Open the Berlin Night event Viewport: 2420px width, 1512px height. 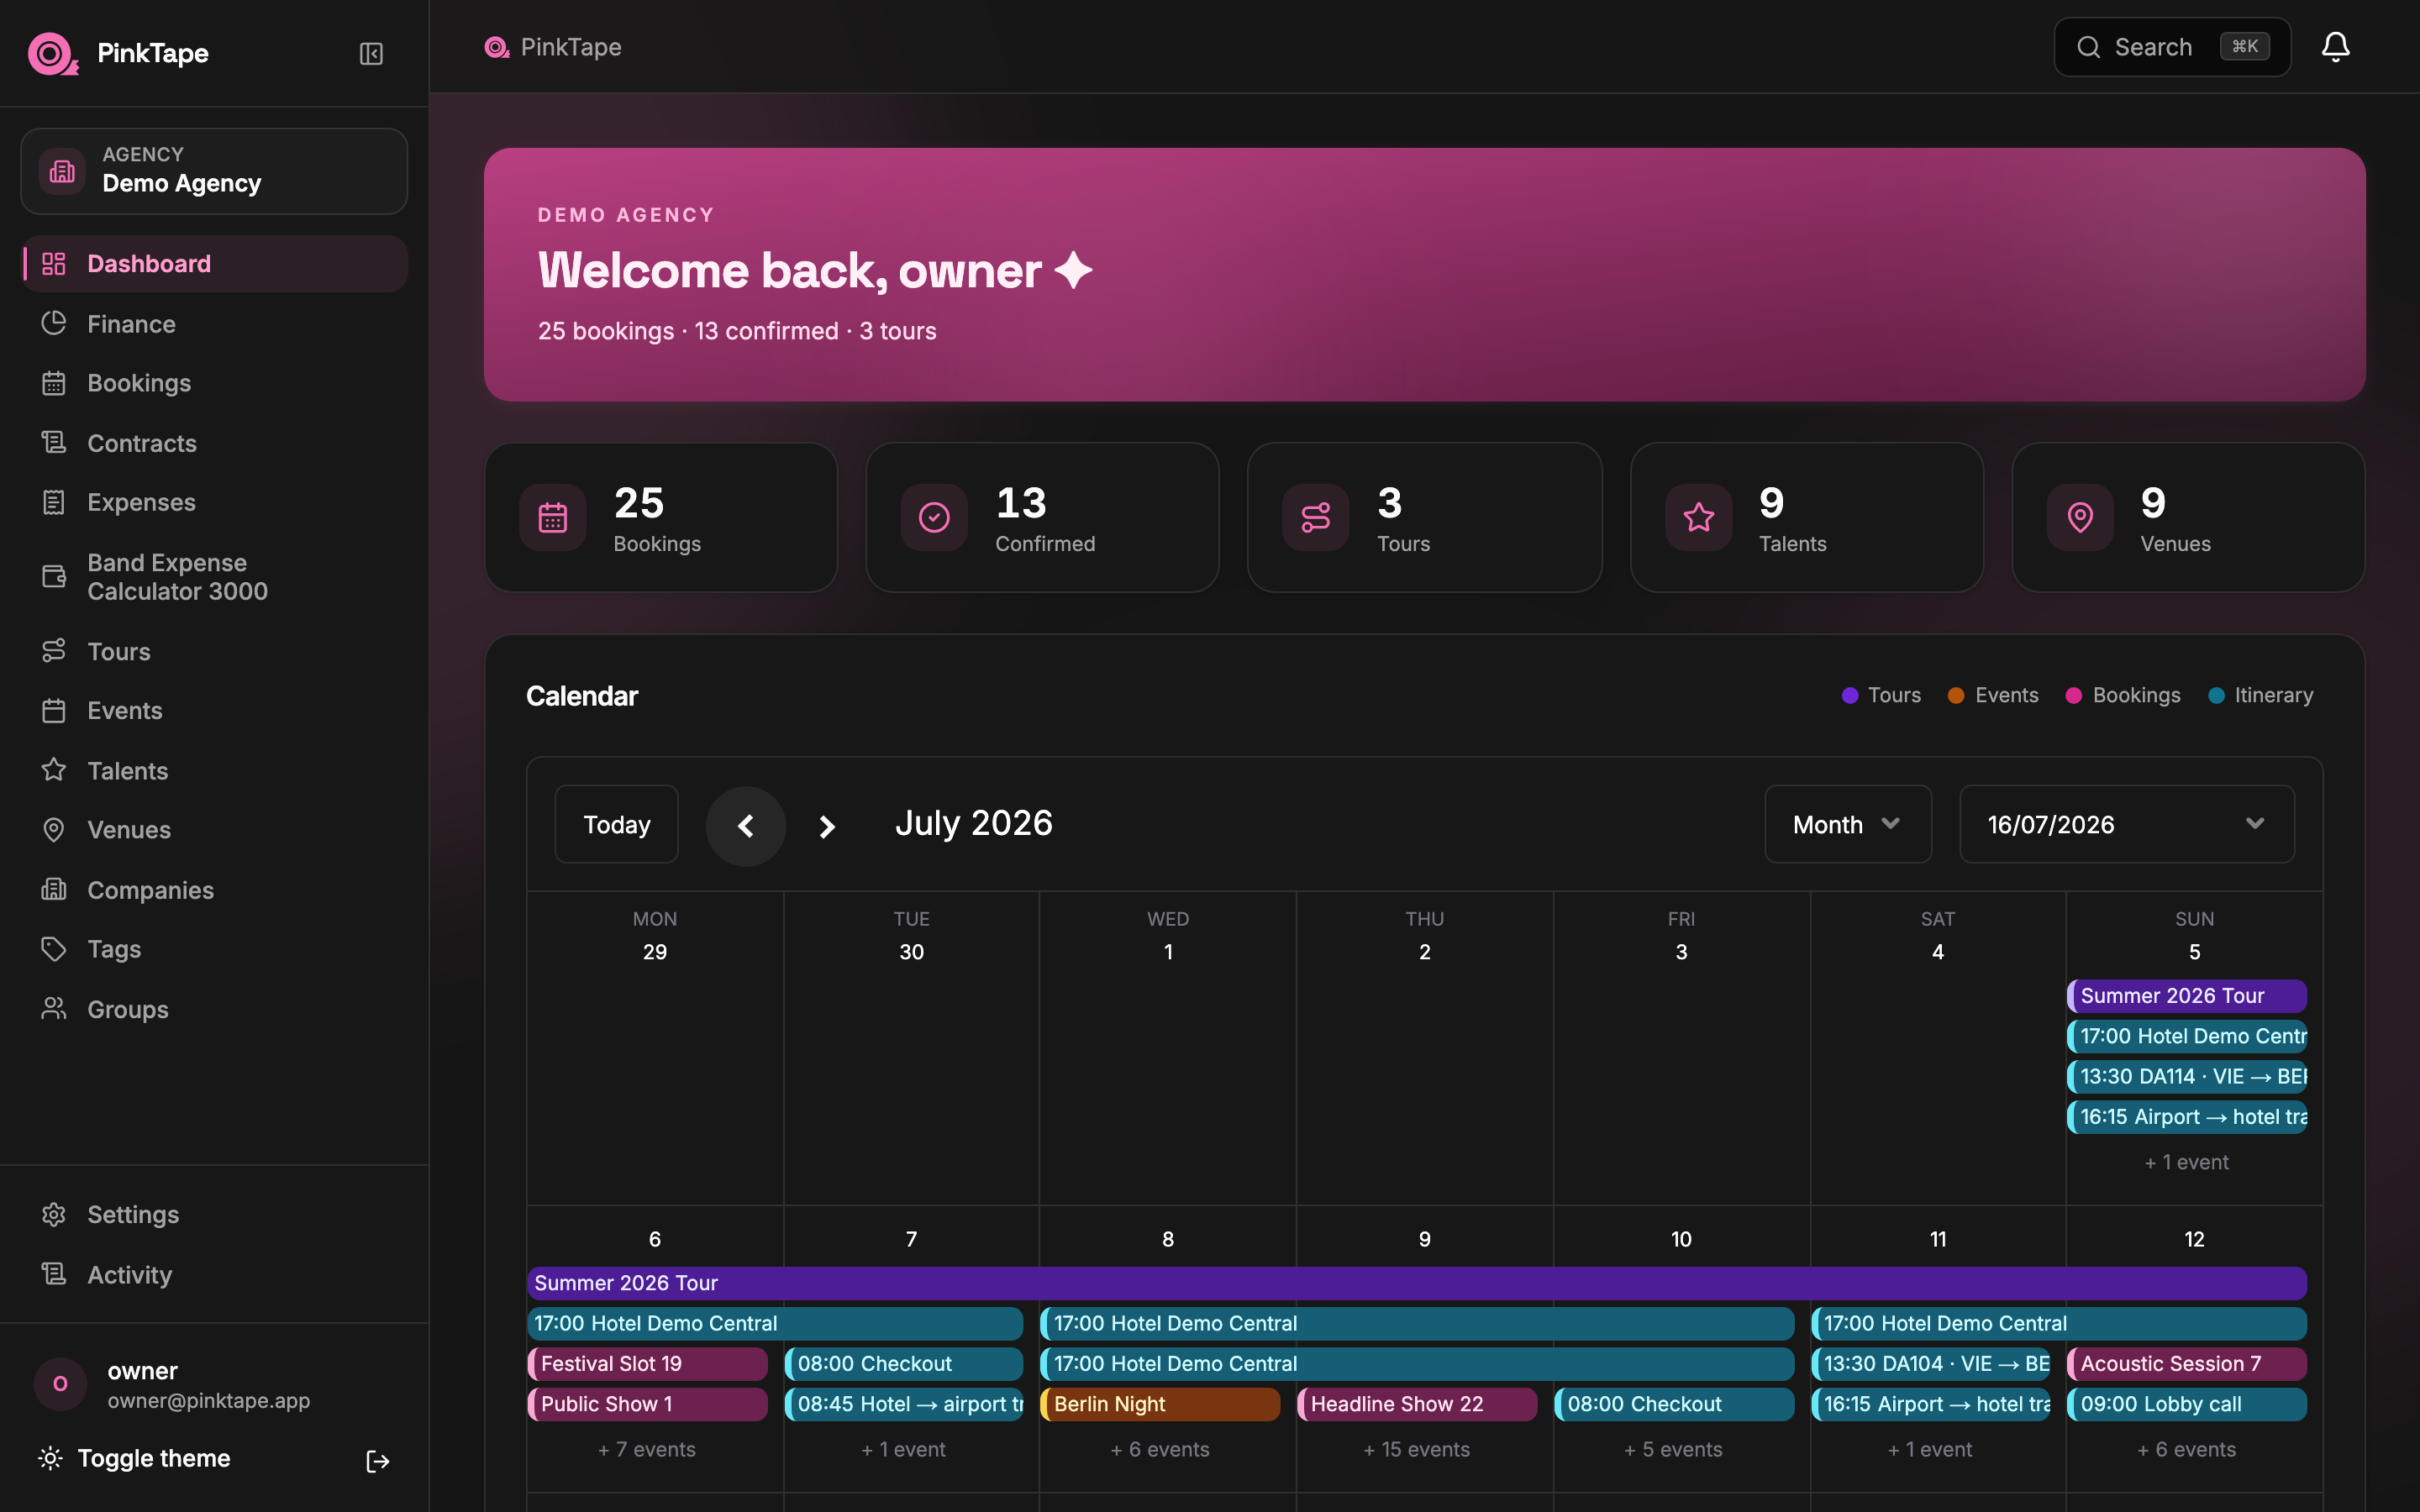tap(1160, 1403)
